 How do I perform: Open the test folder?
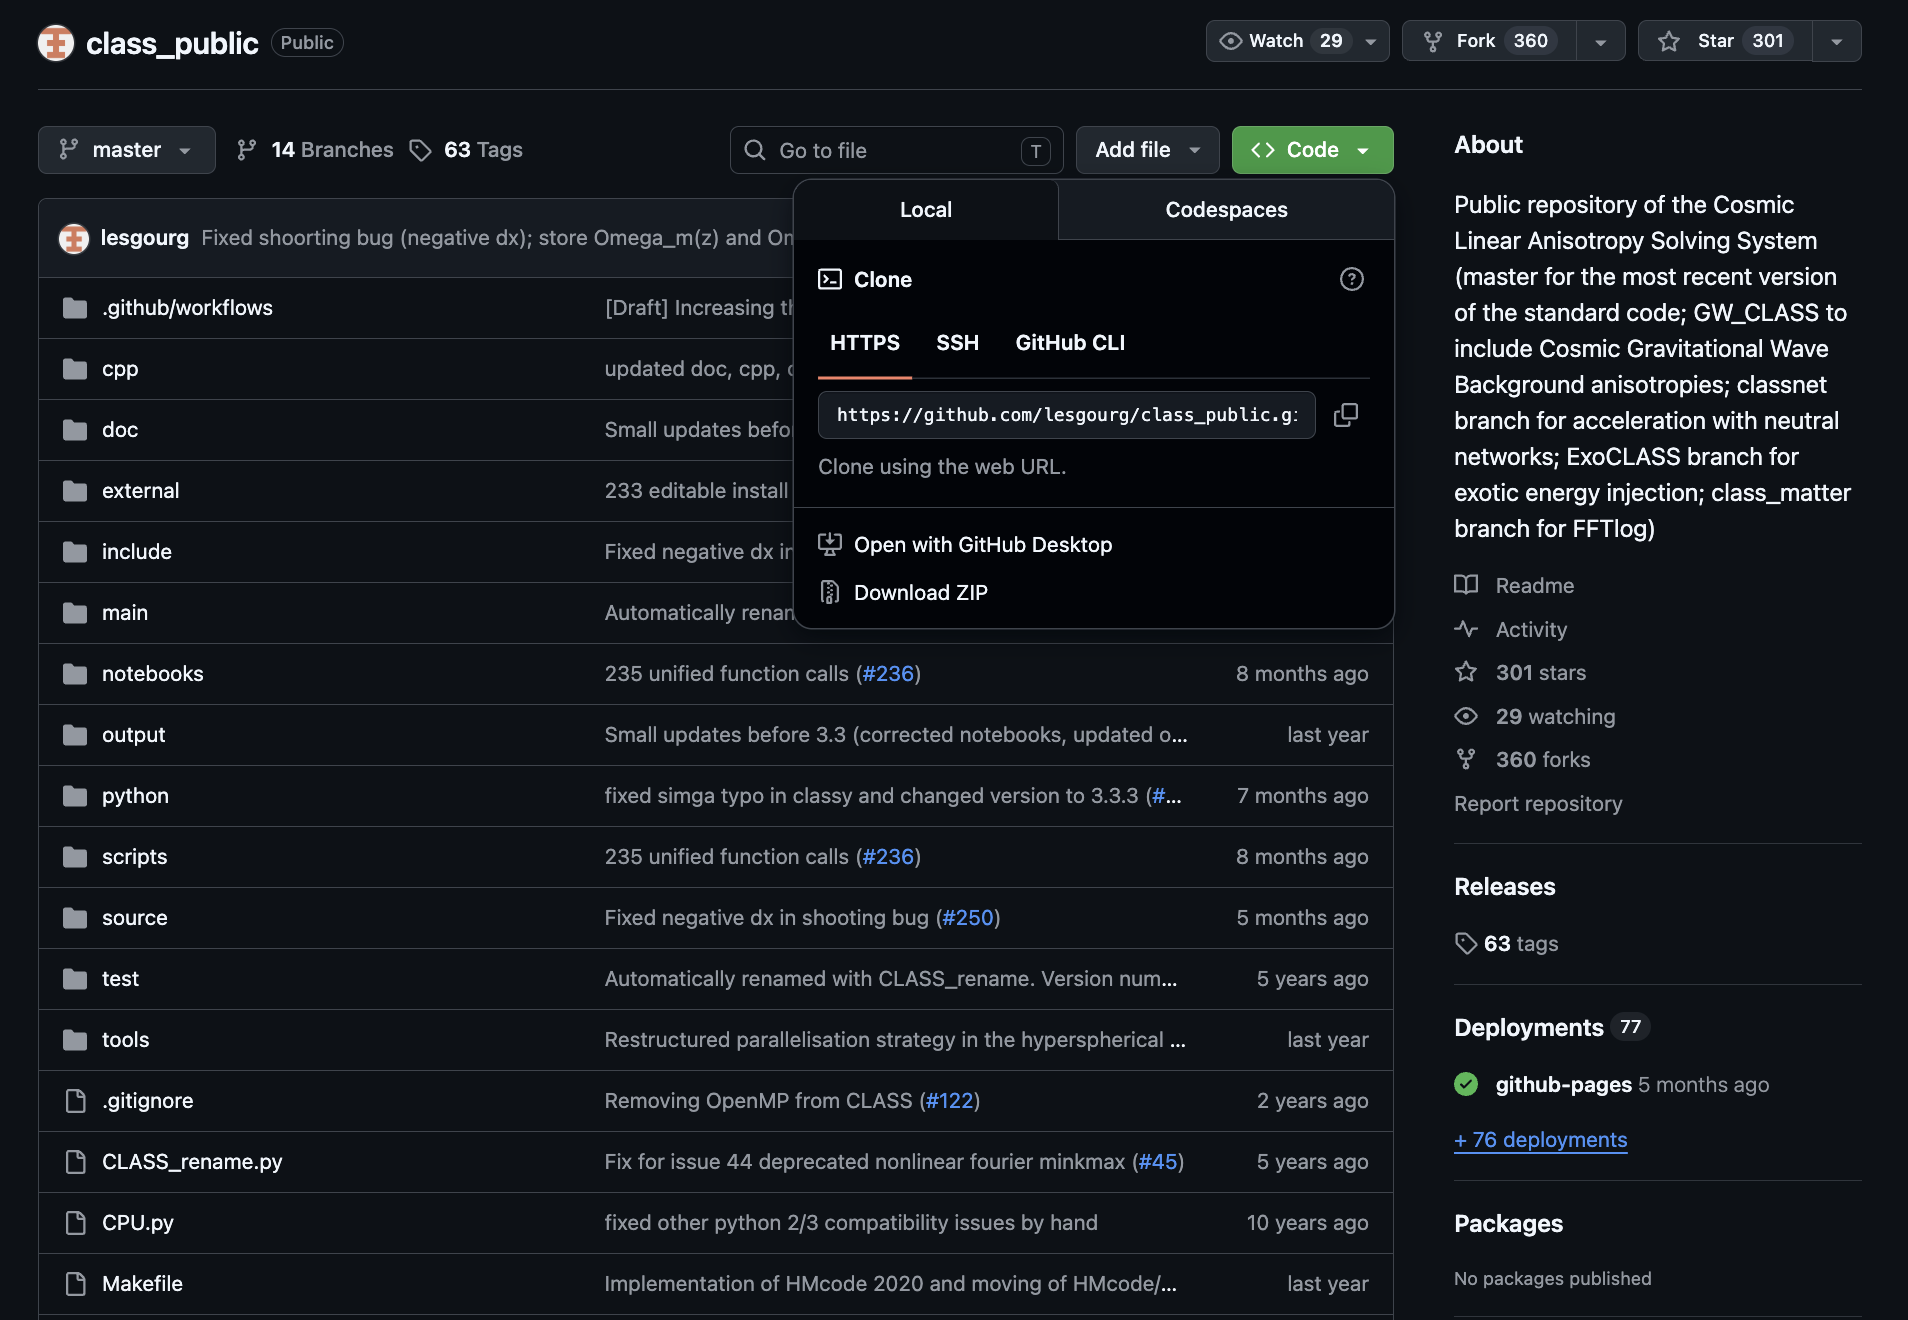[120, 979]
